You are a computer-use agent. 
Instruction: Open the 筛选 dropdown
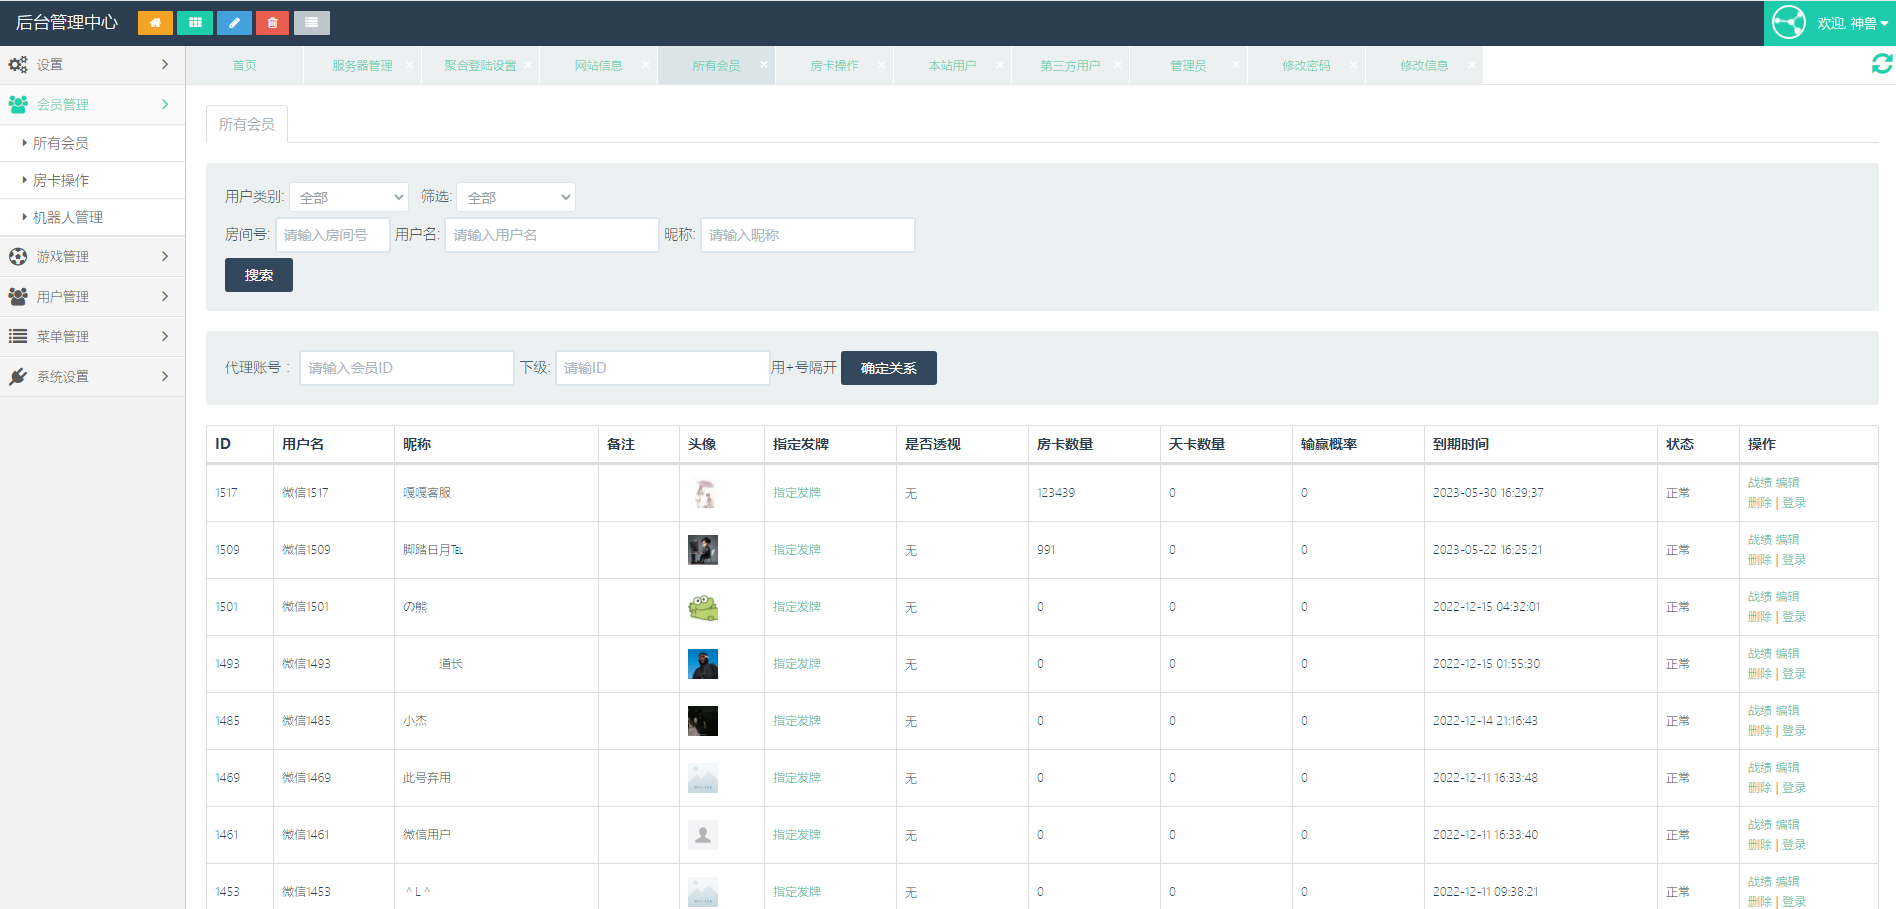pyautogui.click(x=516, y=197)
